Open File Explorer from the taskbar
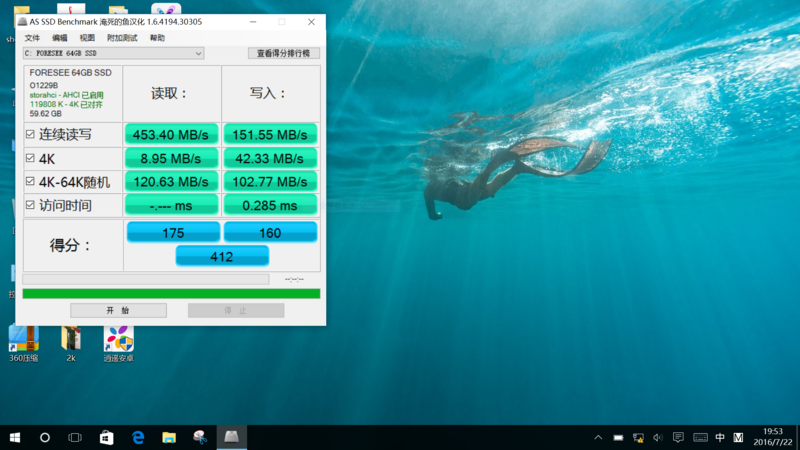 pos(169,437)
